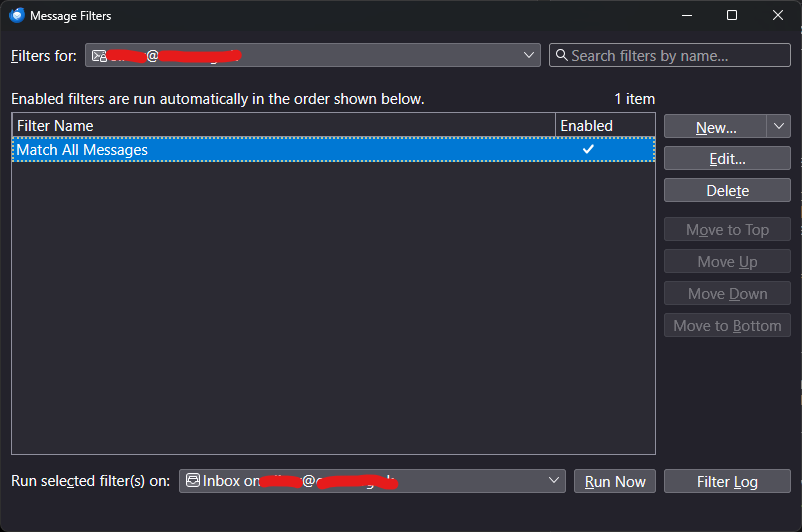Click the search magnifier icon
The width and height of the screenshot is (802, 532).
click(x=561, y=56)
